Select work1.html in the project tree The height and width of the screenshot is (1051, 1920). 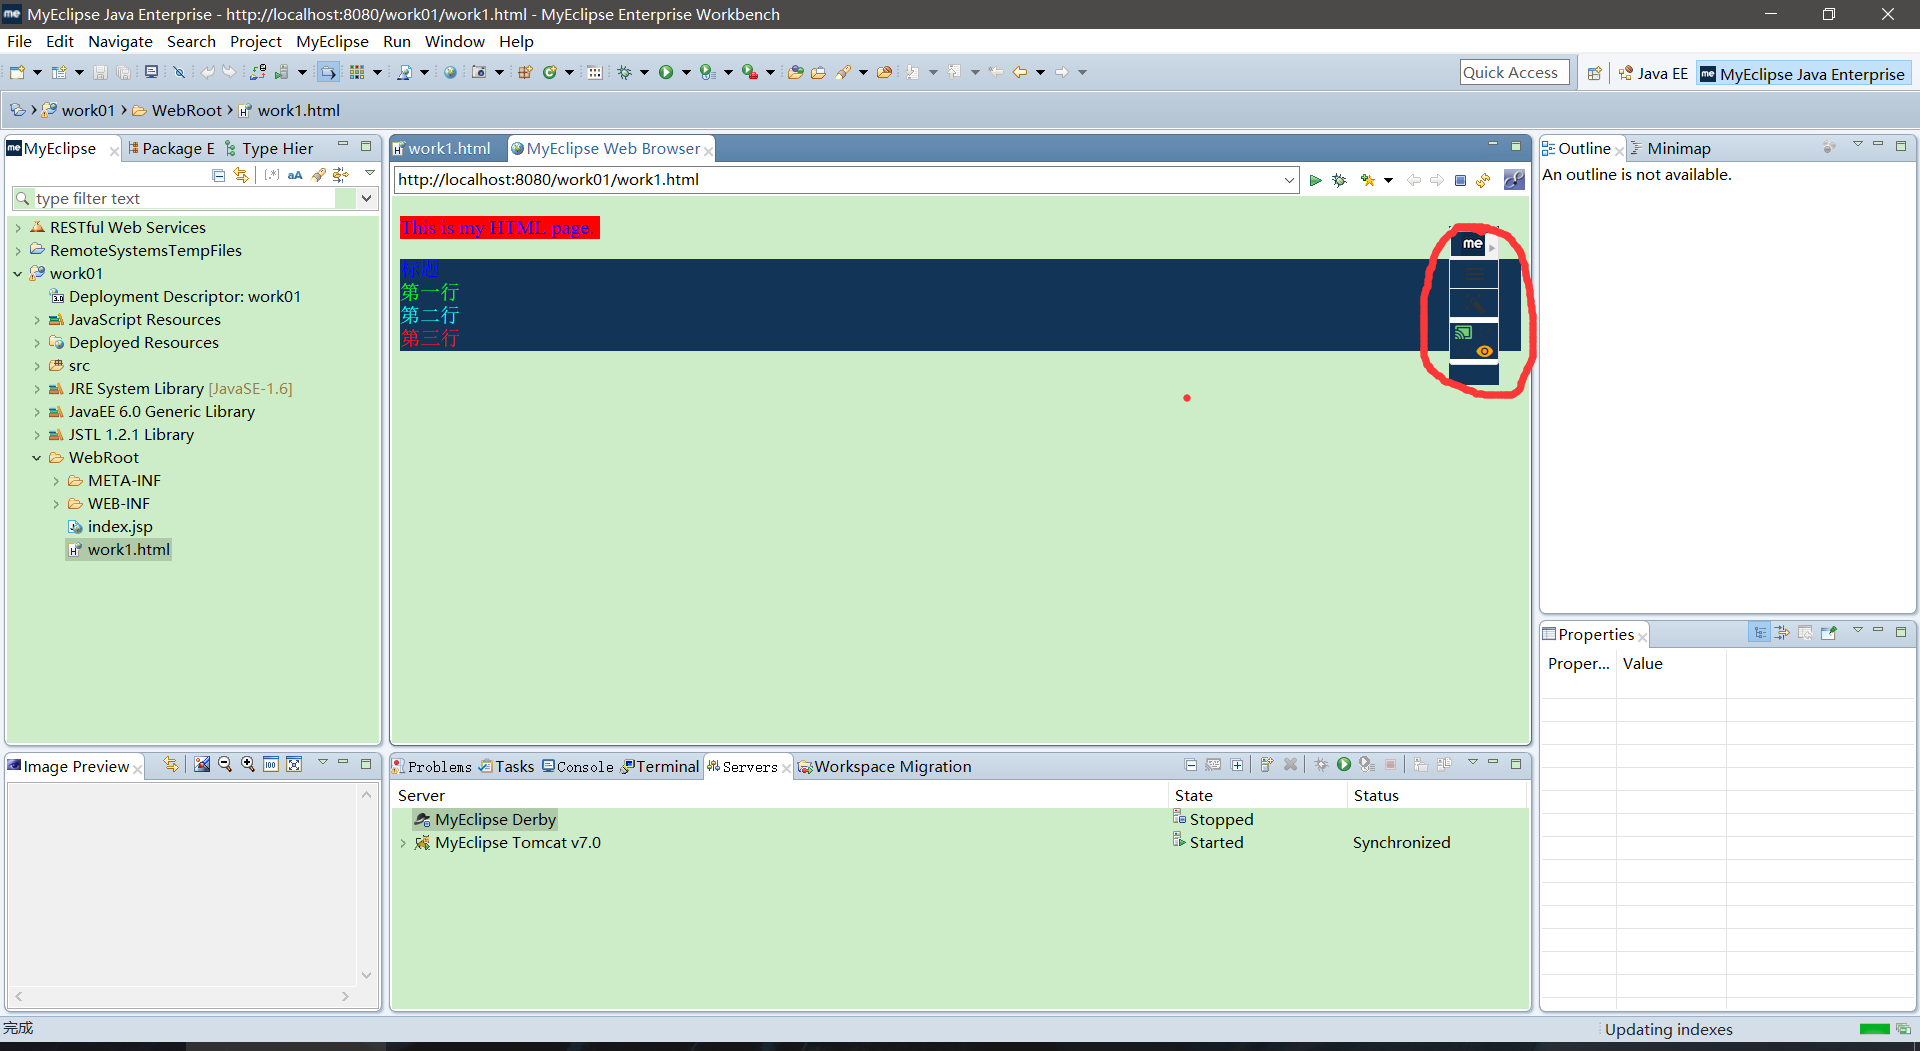tap(128, 550)
